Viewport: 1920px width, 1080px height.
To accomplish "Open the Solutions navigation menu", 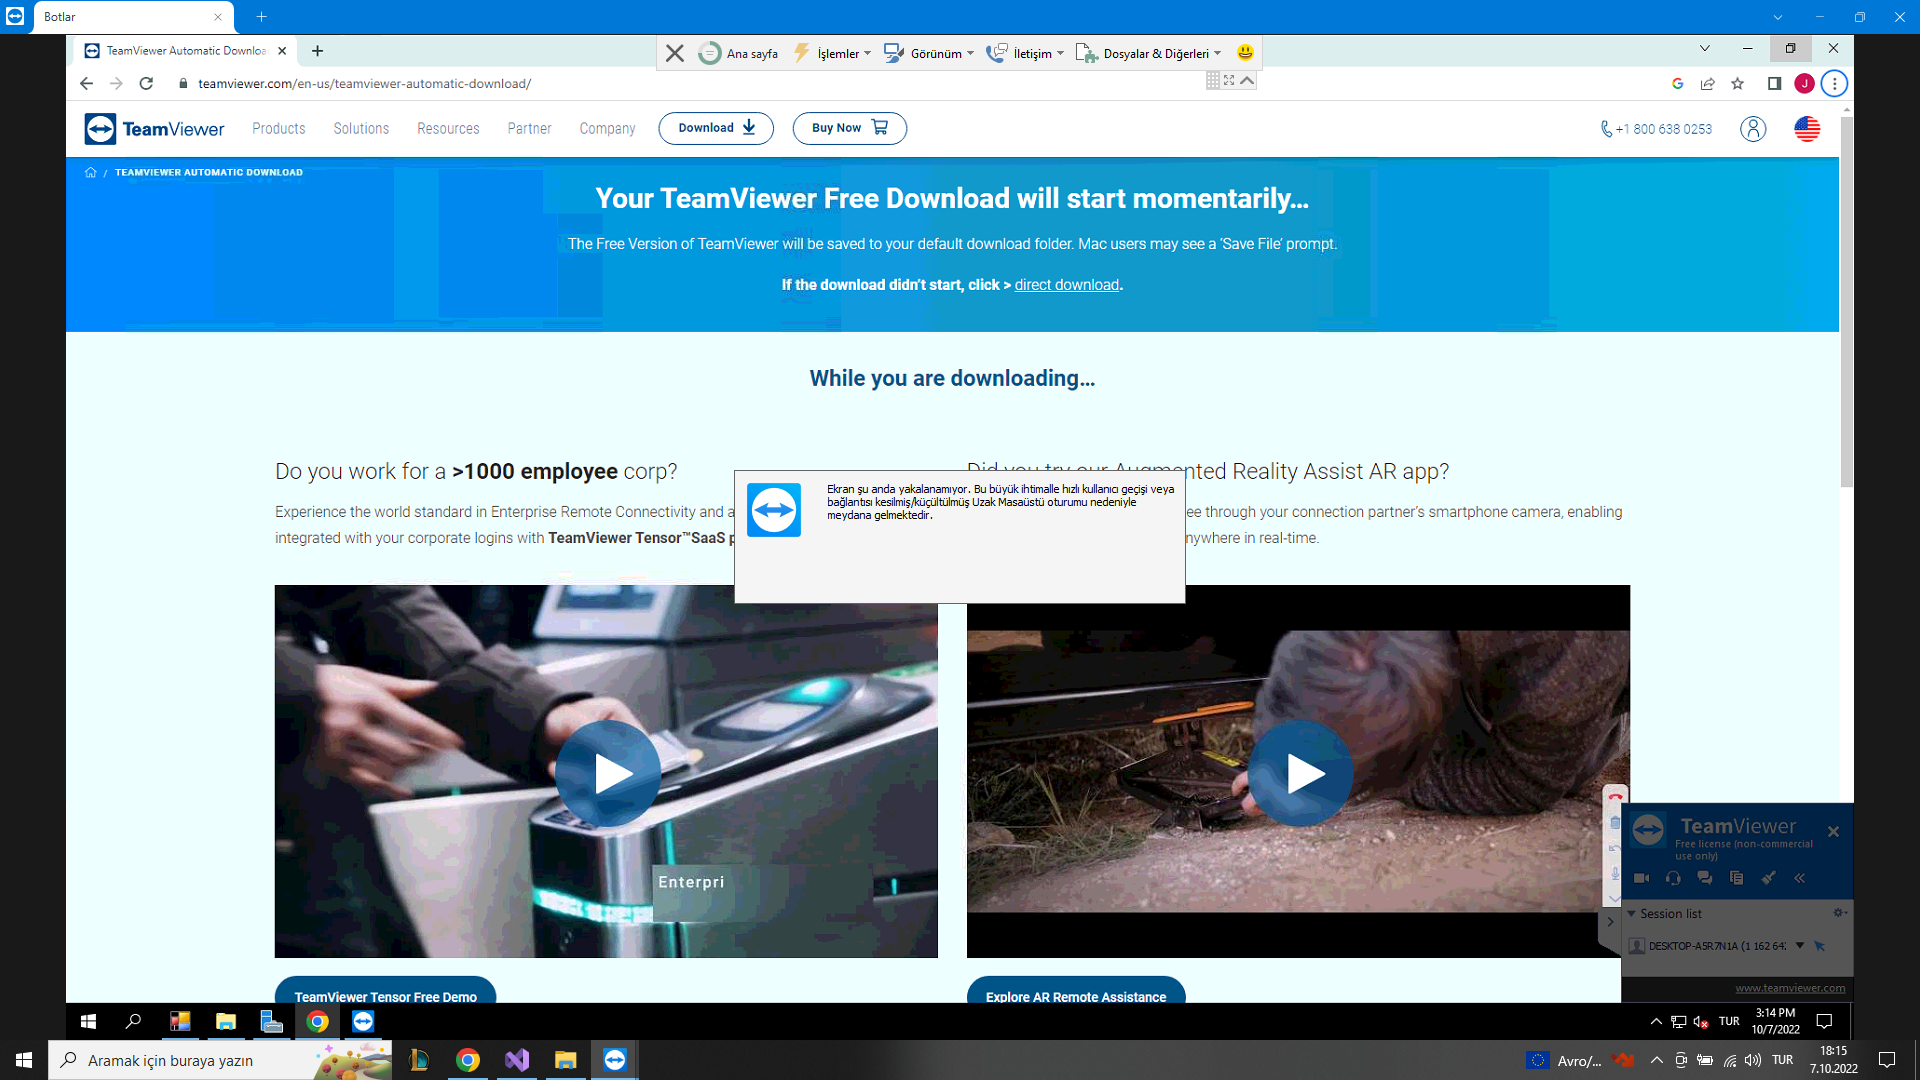I will coord(361,129).
